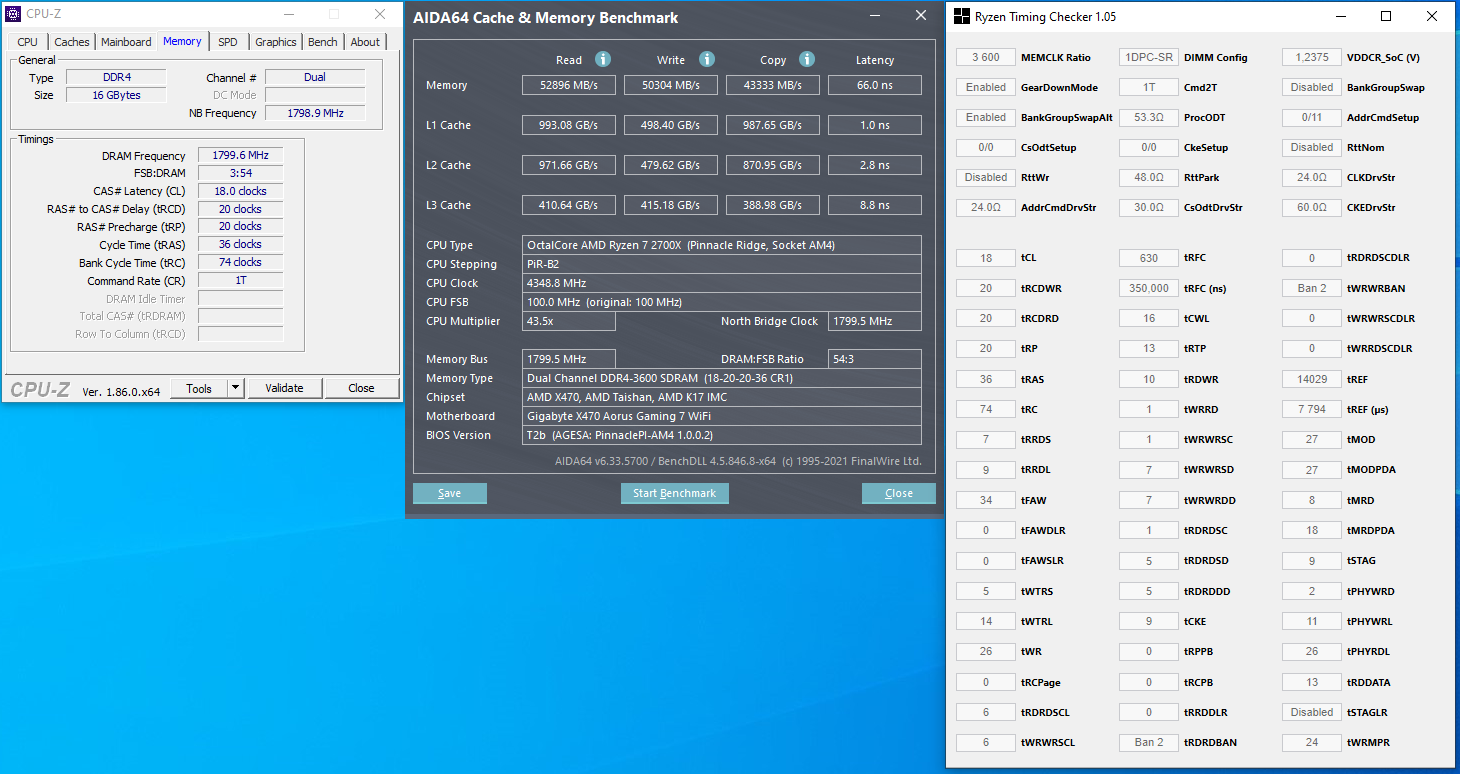Select Memory Type DDR4-3600 SDRAM field
The height and width of the screenshot is (774, 1460).
(x=722, y=378)
